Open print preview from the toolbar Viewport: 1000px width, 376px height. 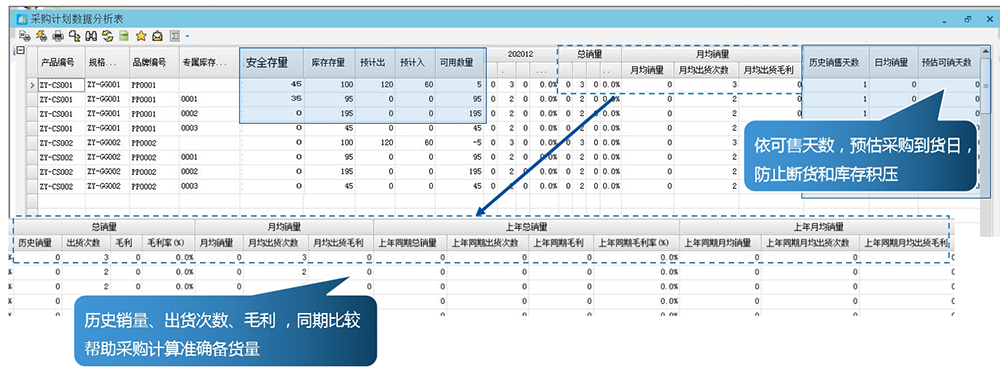click(24, 36)
